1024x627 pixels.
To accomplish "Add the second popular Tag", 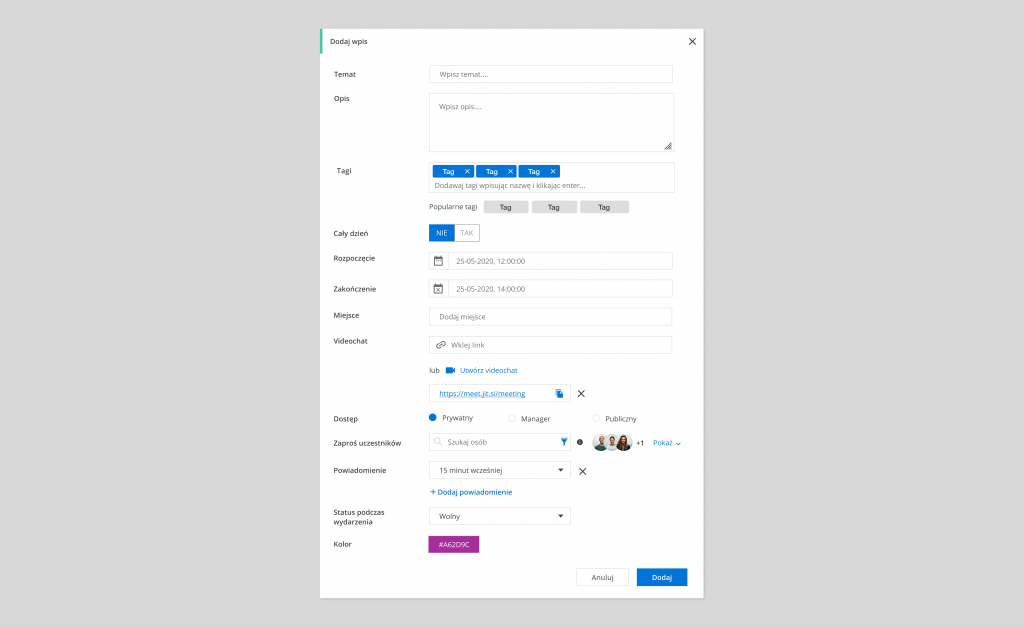I will coord(554,207).
